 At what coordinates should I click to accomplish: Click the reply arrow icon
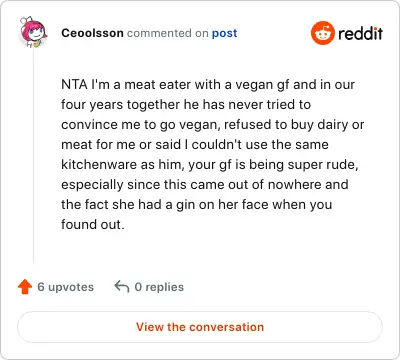pos(122,287)
